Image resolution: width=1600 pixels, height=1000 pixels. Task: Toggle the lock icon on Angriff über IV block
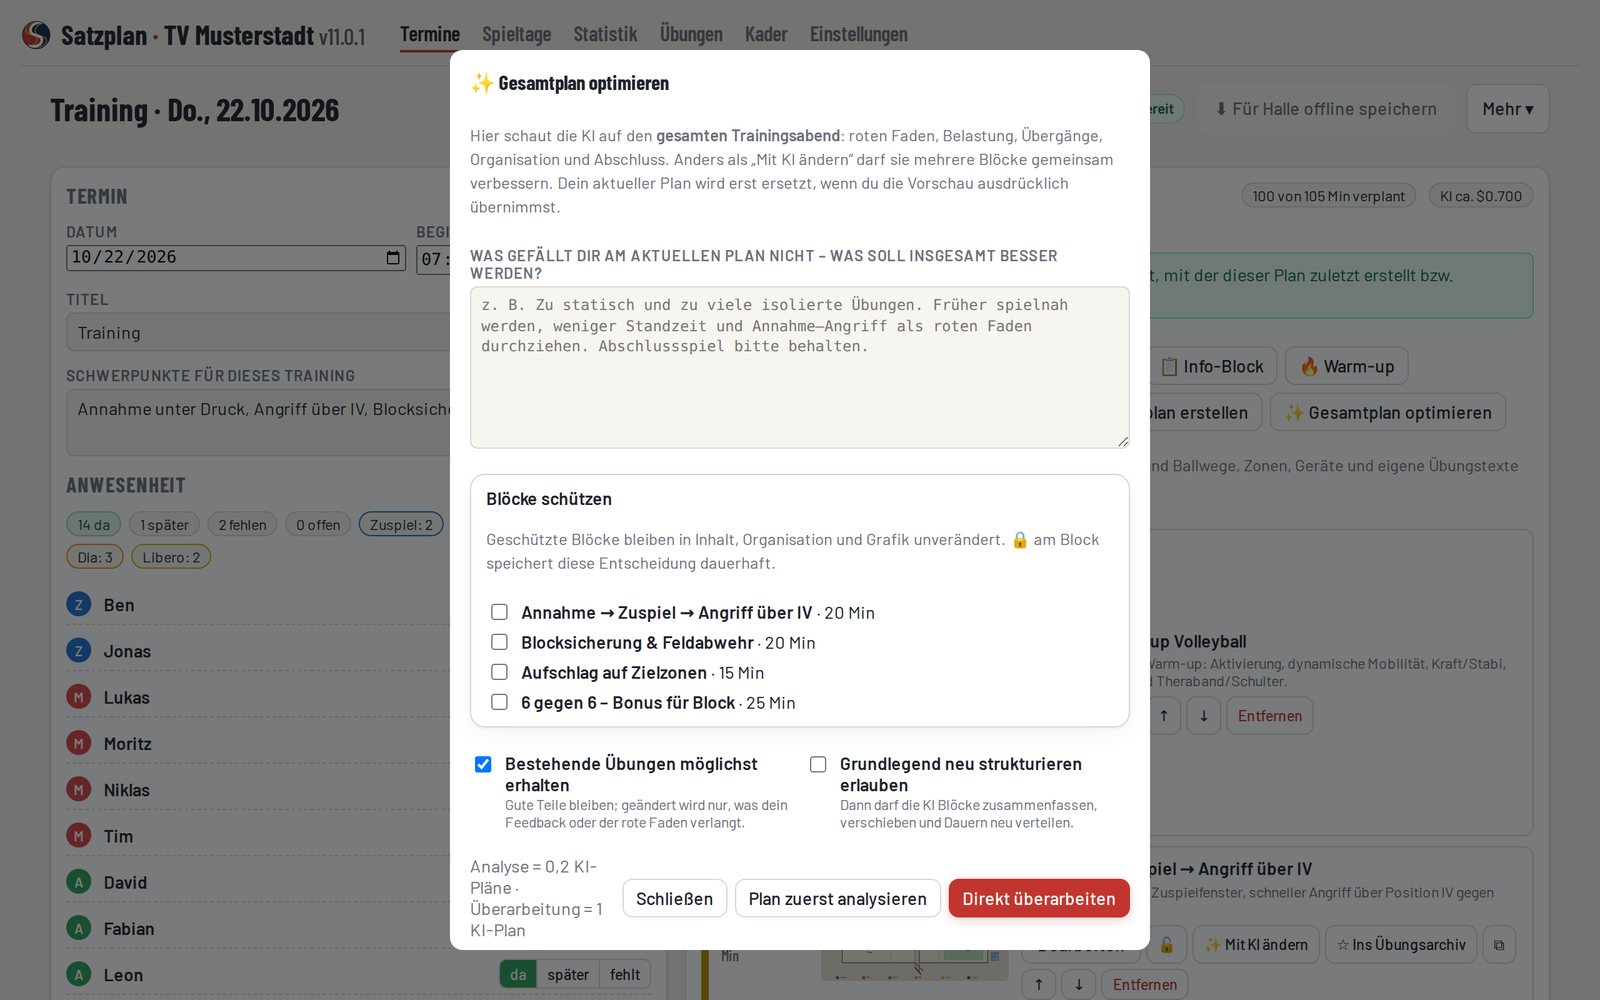tap(1166, 945)
